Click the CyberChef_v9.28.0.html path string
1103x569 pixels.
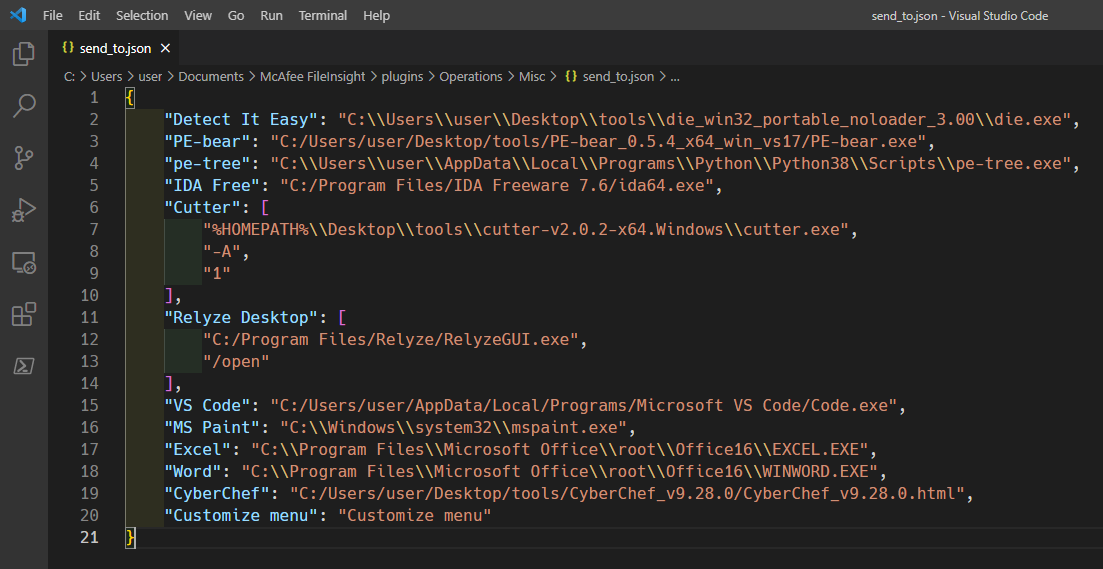[627, 493]
